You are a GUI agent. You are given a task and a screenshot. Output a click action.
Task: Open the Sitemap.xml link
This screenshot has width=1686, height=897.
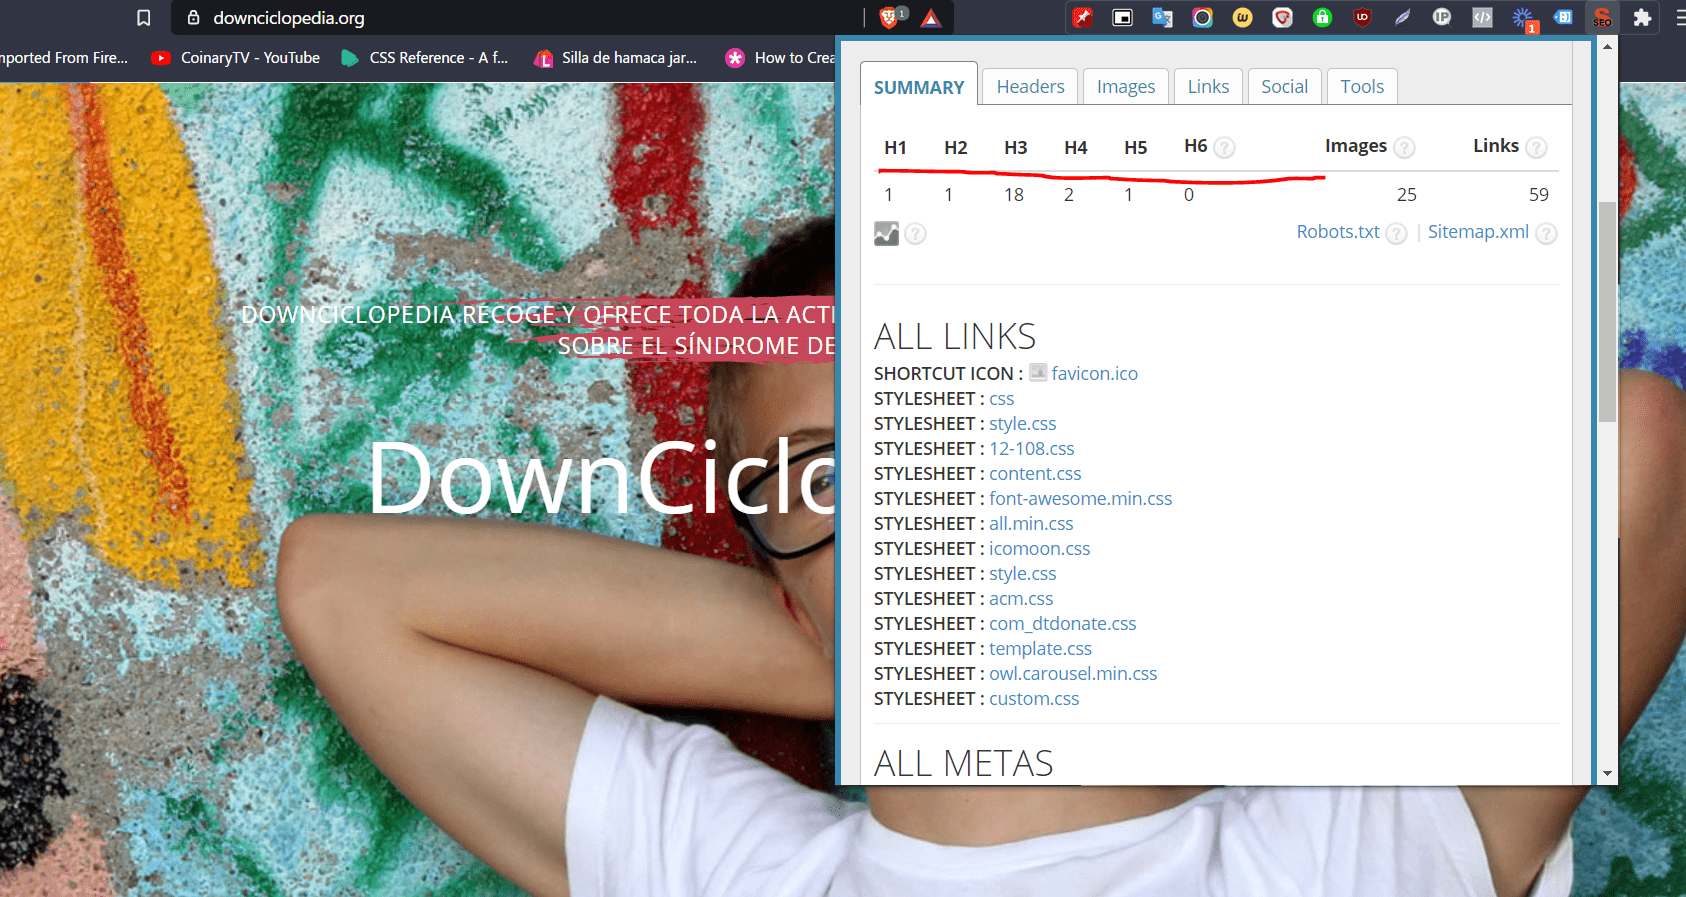(1478, 232)
